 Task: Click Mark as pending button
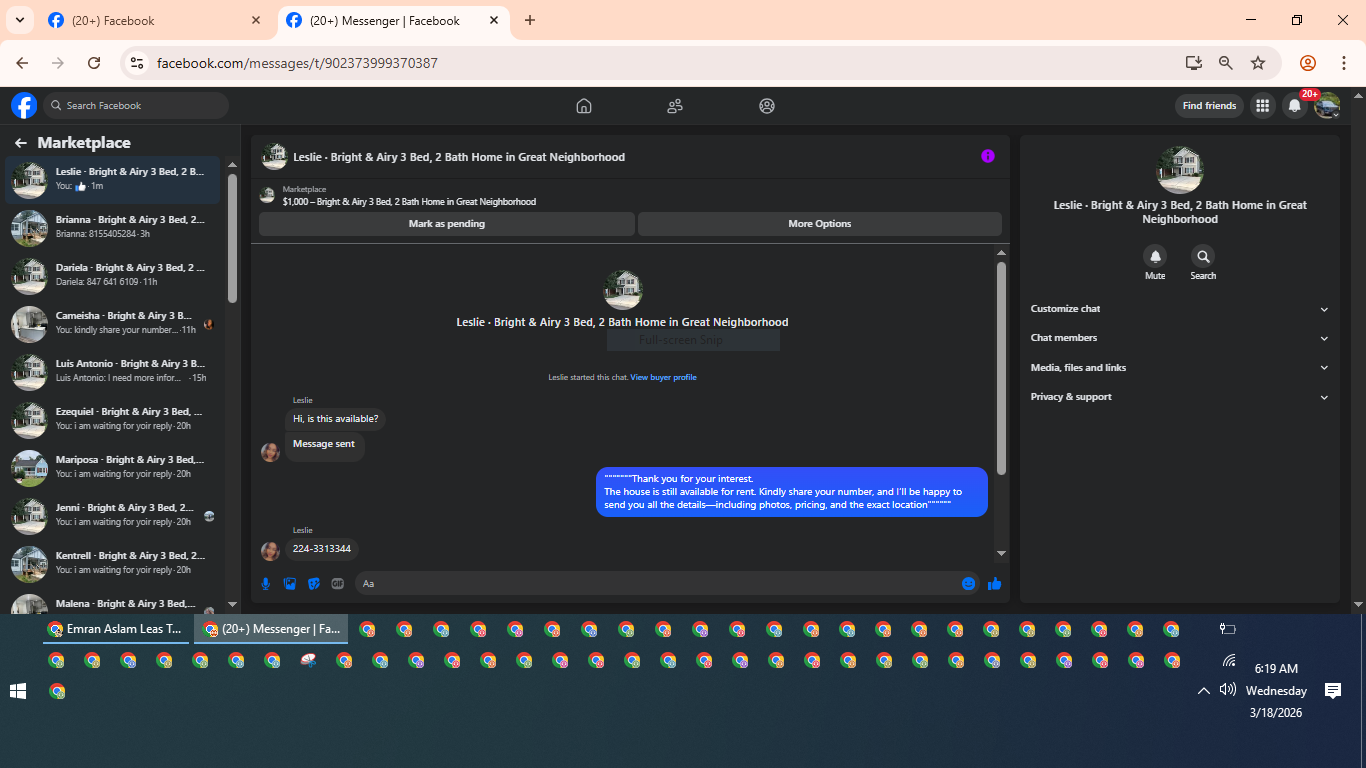447,224
